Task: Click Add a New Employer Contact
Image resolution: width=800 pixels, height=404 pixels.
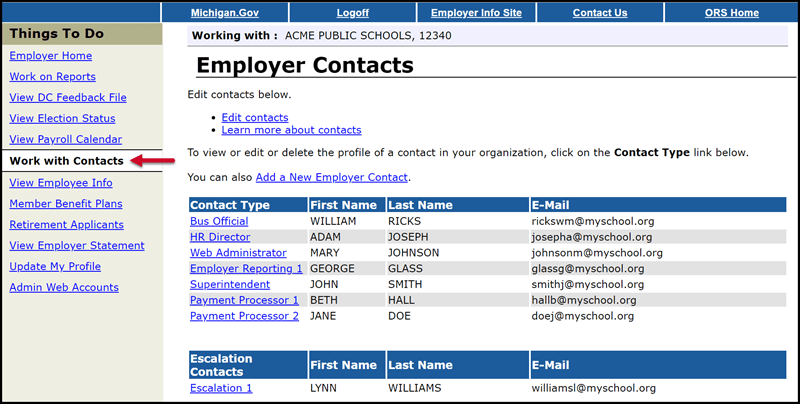Action: (x=331, y=177)
